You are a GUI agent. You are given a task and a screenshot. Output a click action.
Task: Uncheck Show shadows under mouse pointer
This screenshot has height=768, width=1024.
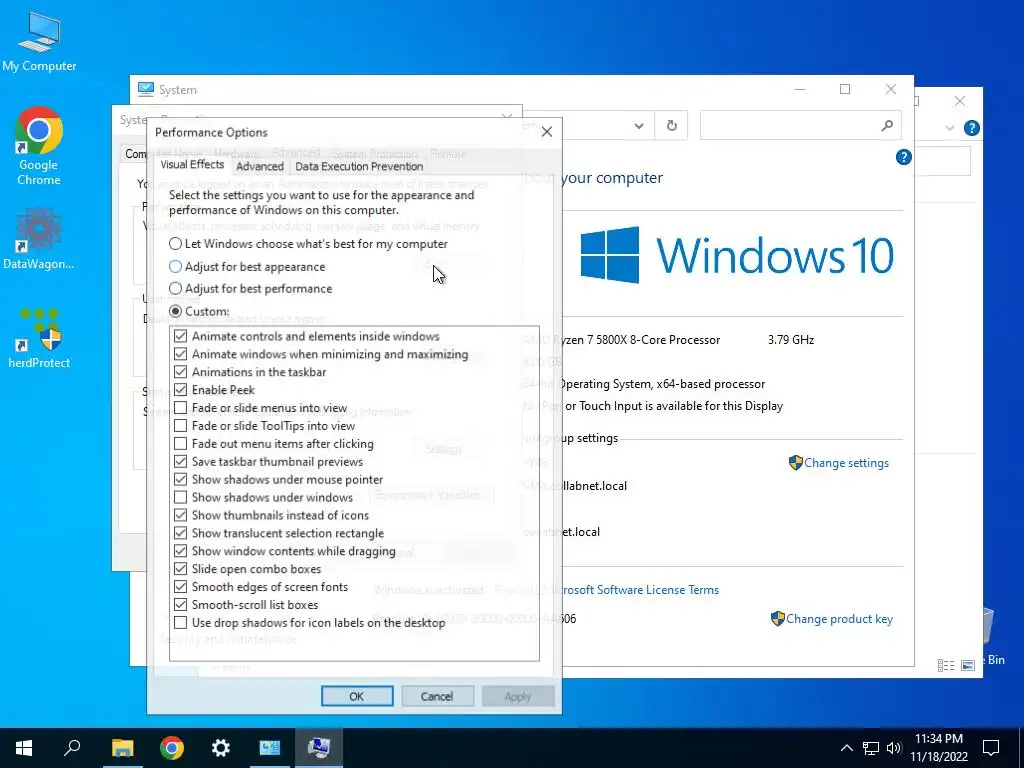(x=181, y=479)
